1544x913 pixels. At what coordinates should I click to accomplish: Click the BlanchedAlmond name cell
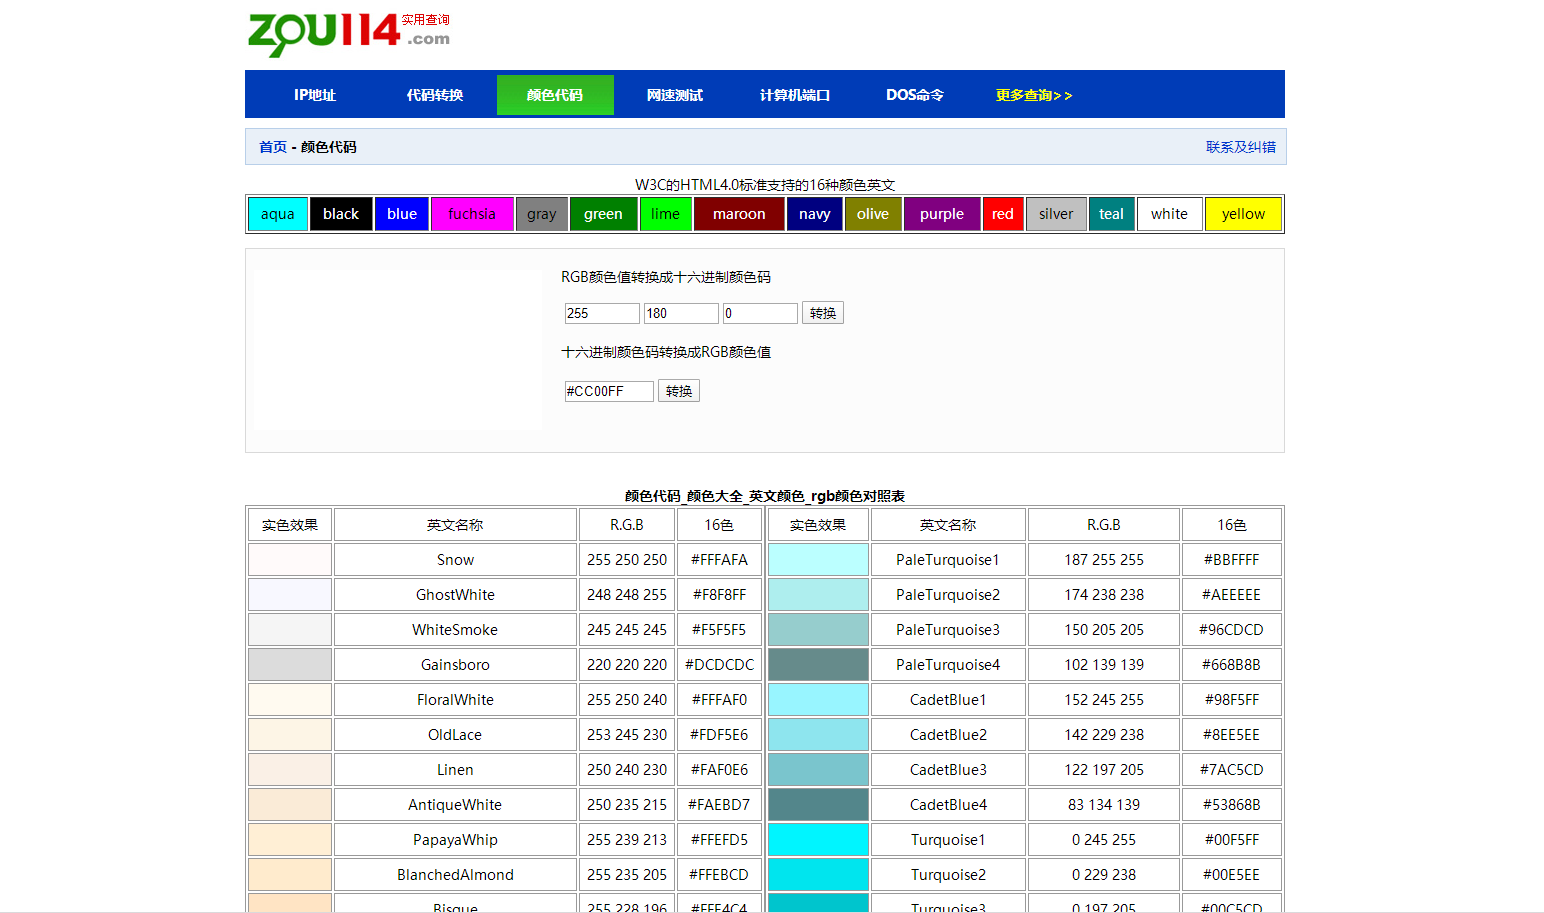[x=455, y=875]
